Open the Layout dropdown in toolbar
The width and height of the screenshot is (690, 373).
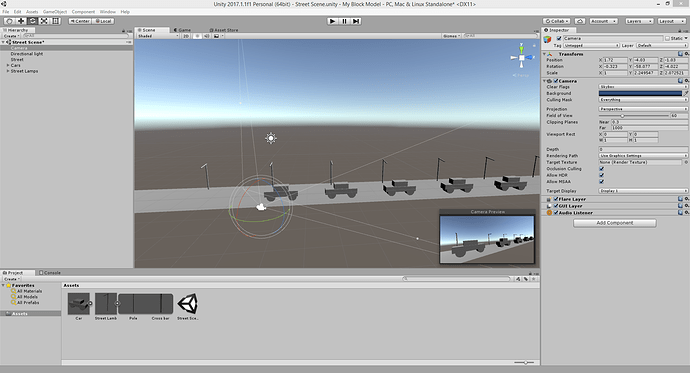click(x=672, y=21)
